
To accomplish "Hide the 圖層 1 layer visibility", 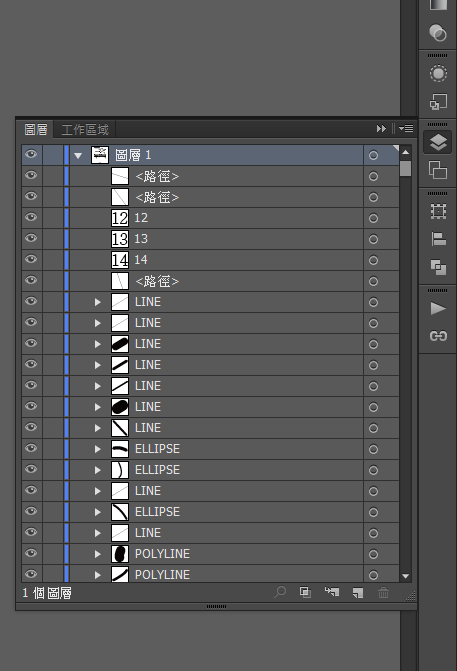I will coord(31,154).
